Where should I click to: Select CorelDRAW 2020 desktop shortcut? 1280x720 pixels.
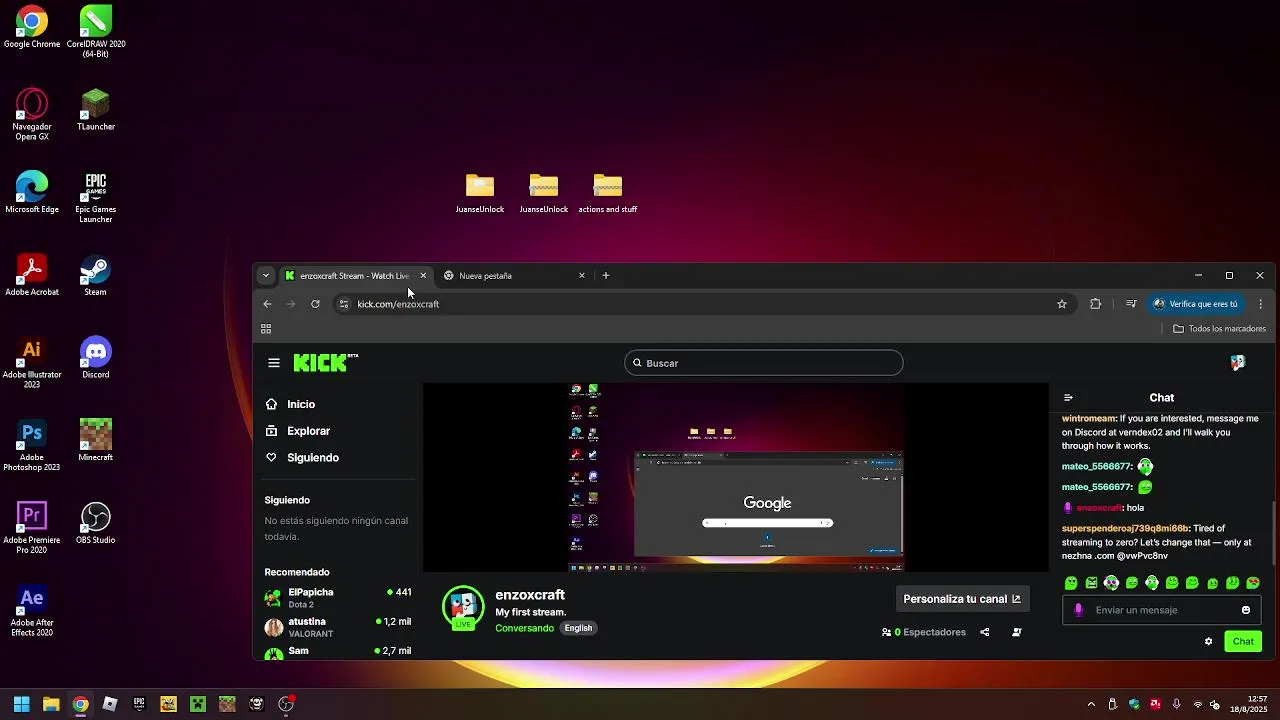(96, 32)
